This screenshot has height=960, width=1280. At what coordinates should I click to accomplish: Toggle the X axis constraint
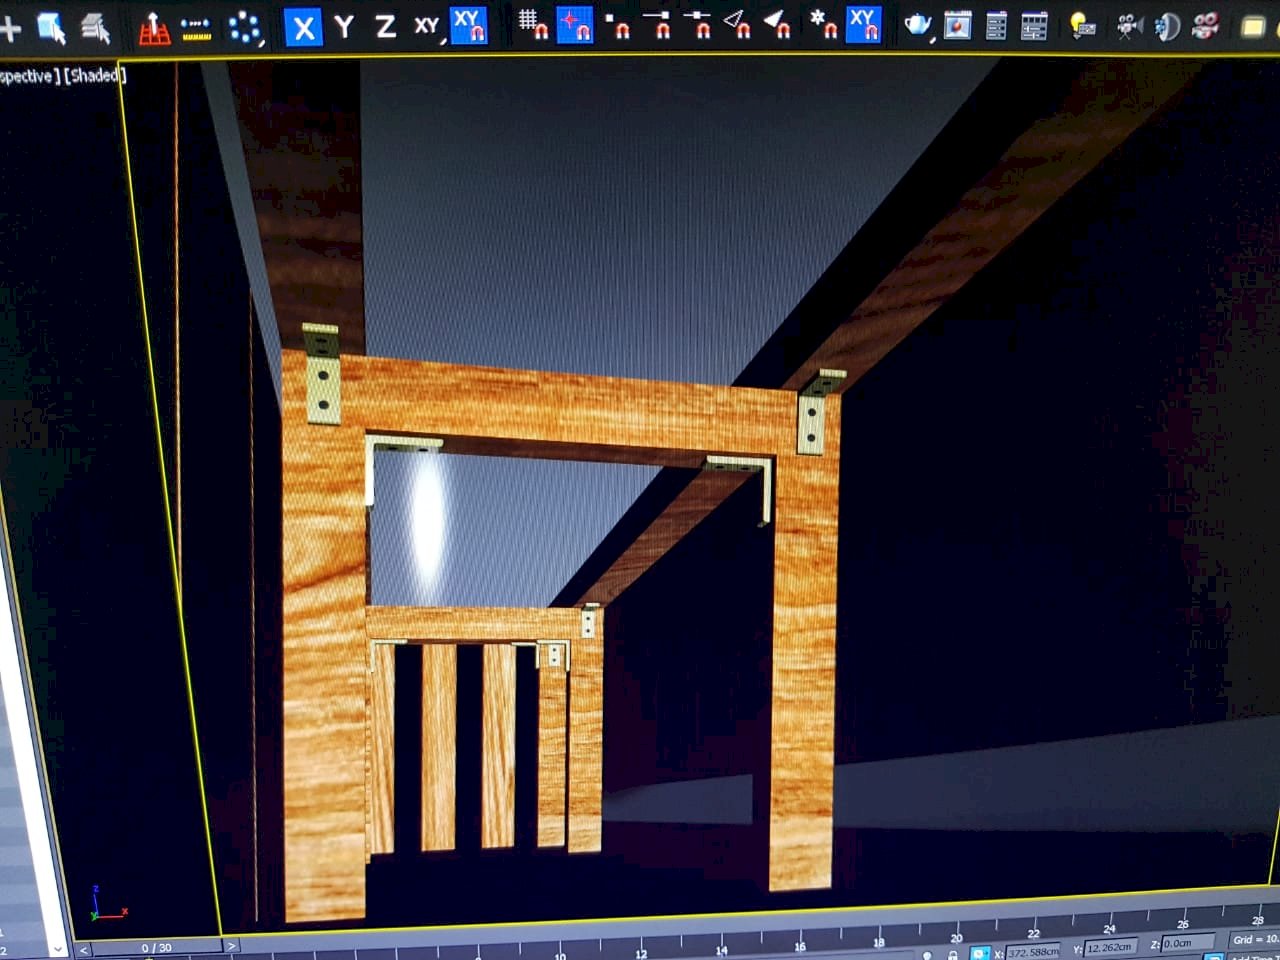click(x=303, y=27)
